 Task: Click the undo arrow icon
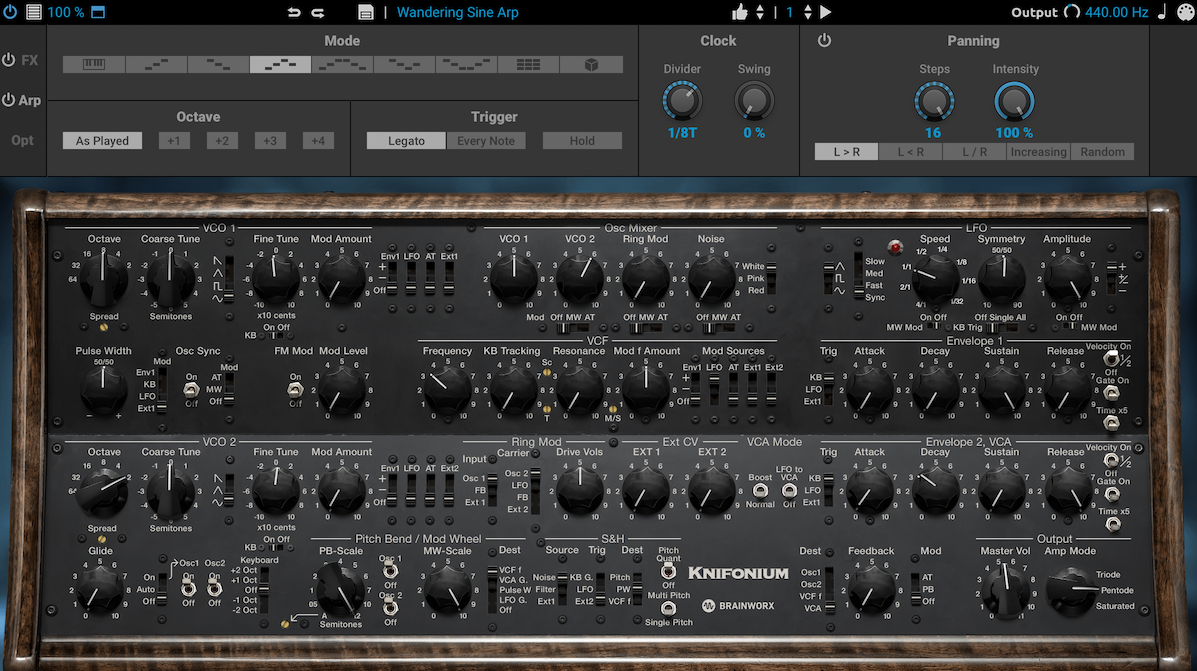click(x=293, y=12)
